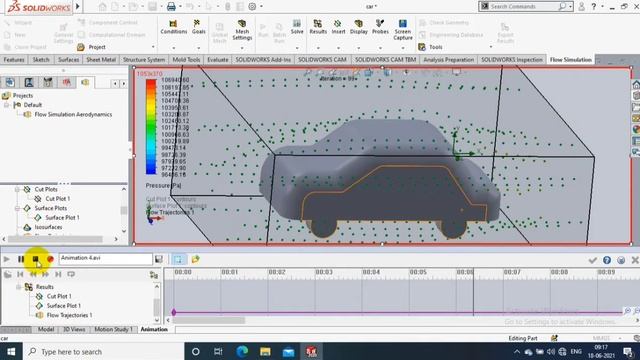Image resolution: width=640 pixels, height=360 pixels.
Task: Click the open folder icon in animation toolbar
Action: point(196,259)
